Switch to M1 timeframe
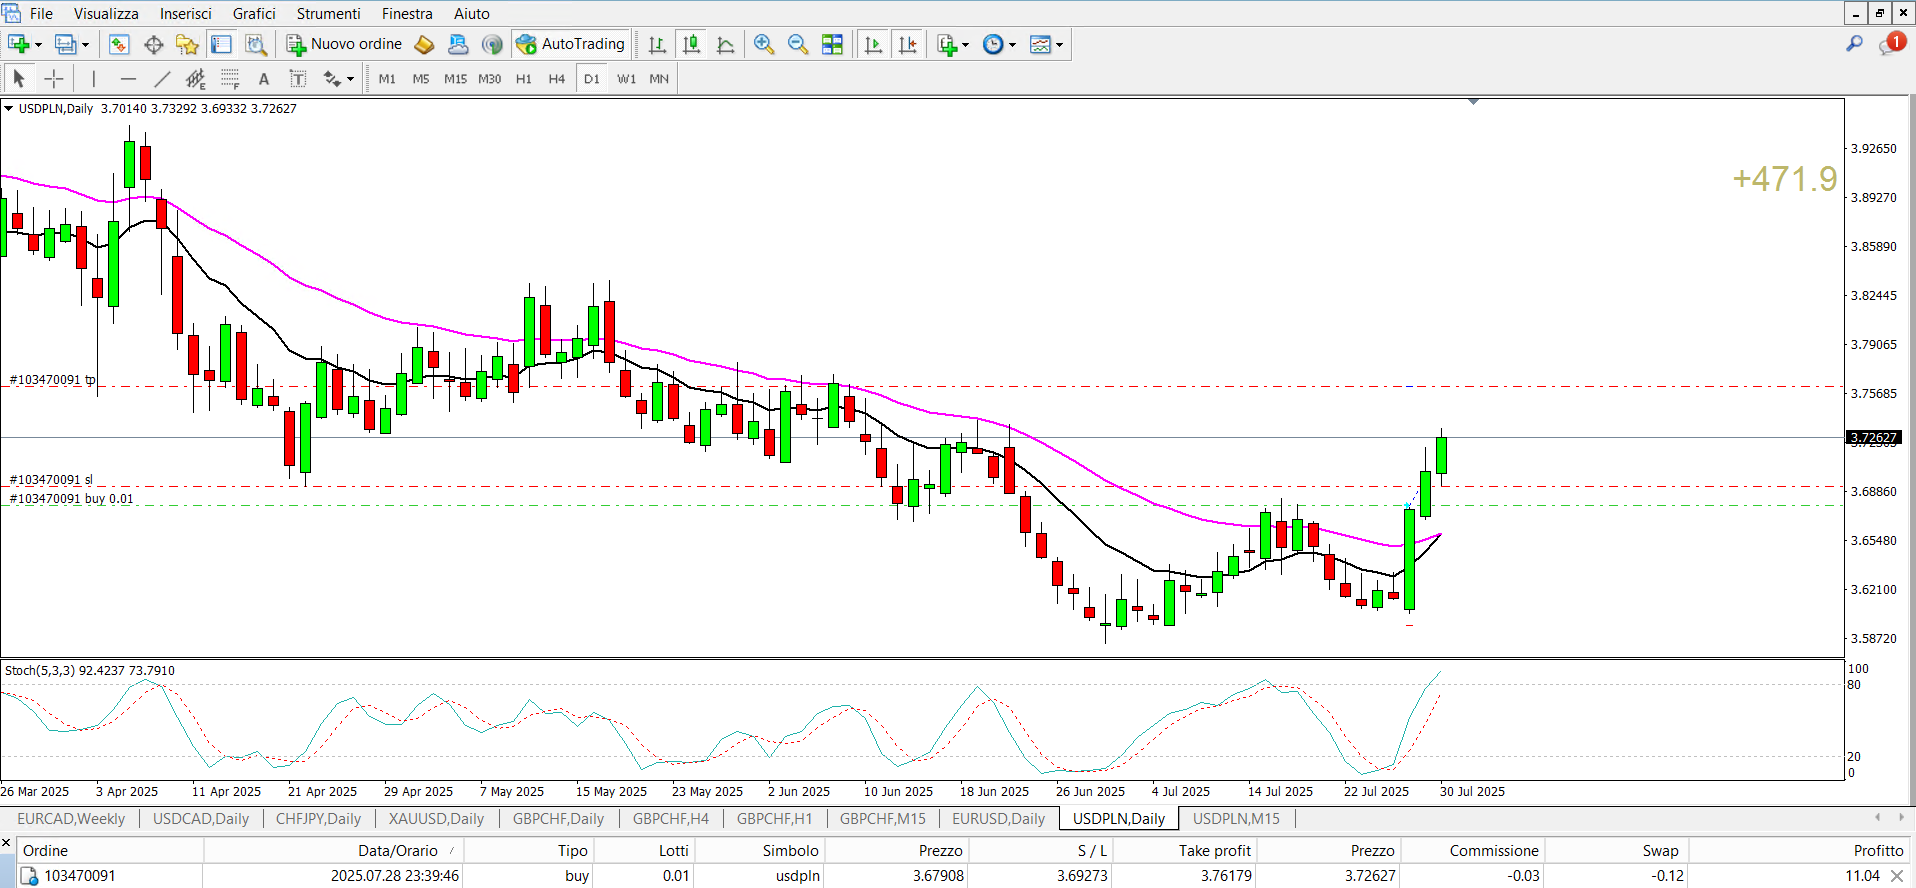The height and width of the screenshot is (888, 1916). 387,78
